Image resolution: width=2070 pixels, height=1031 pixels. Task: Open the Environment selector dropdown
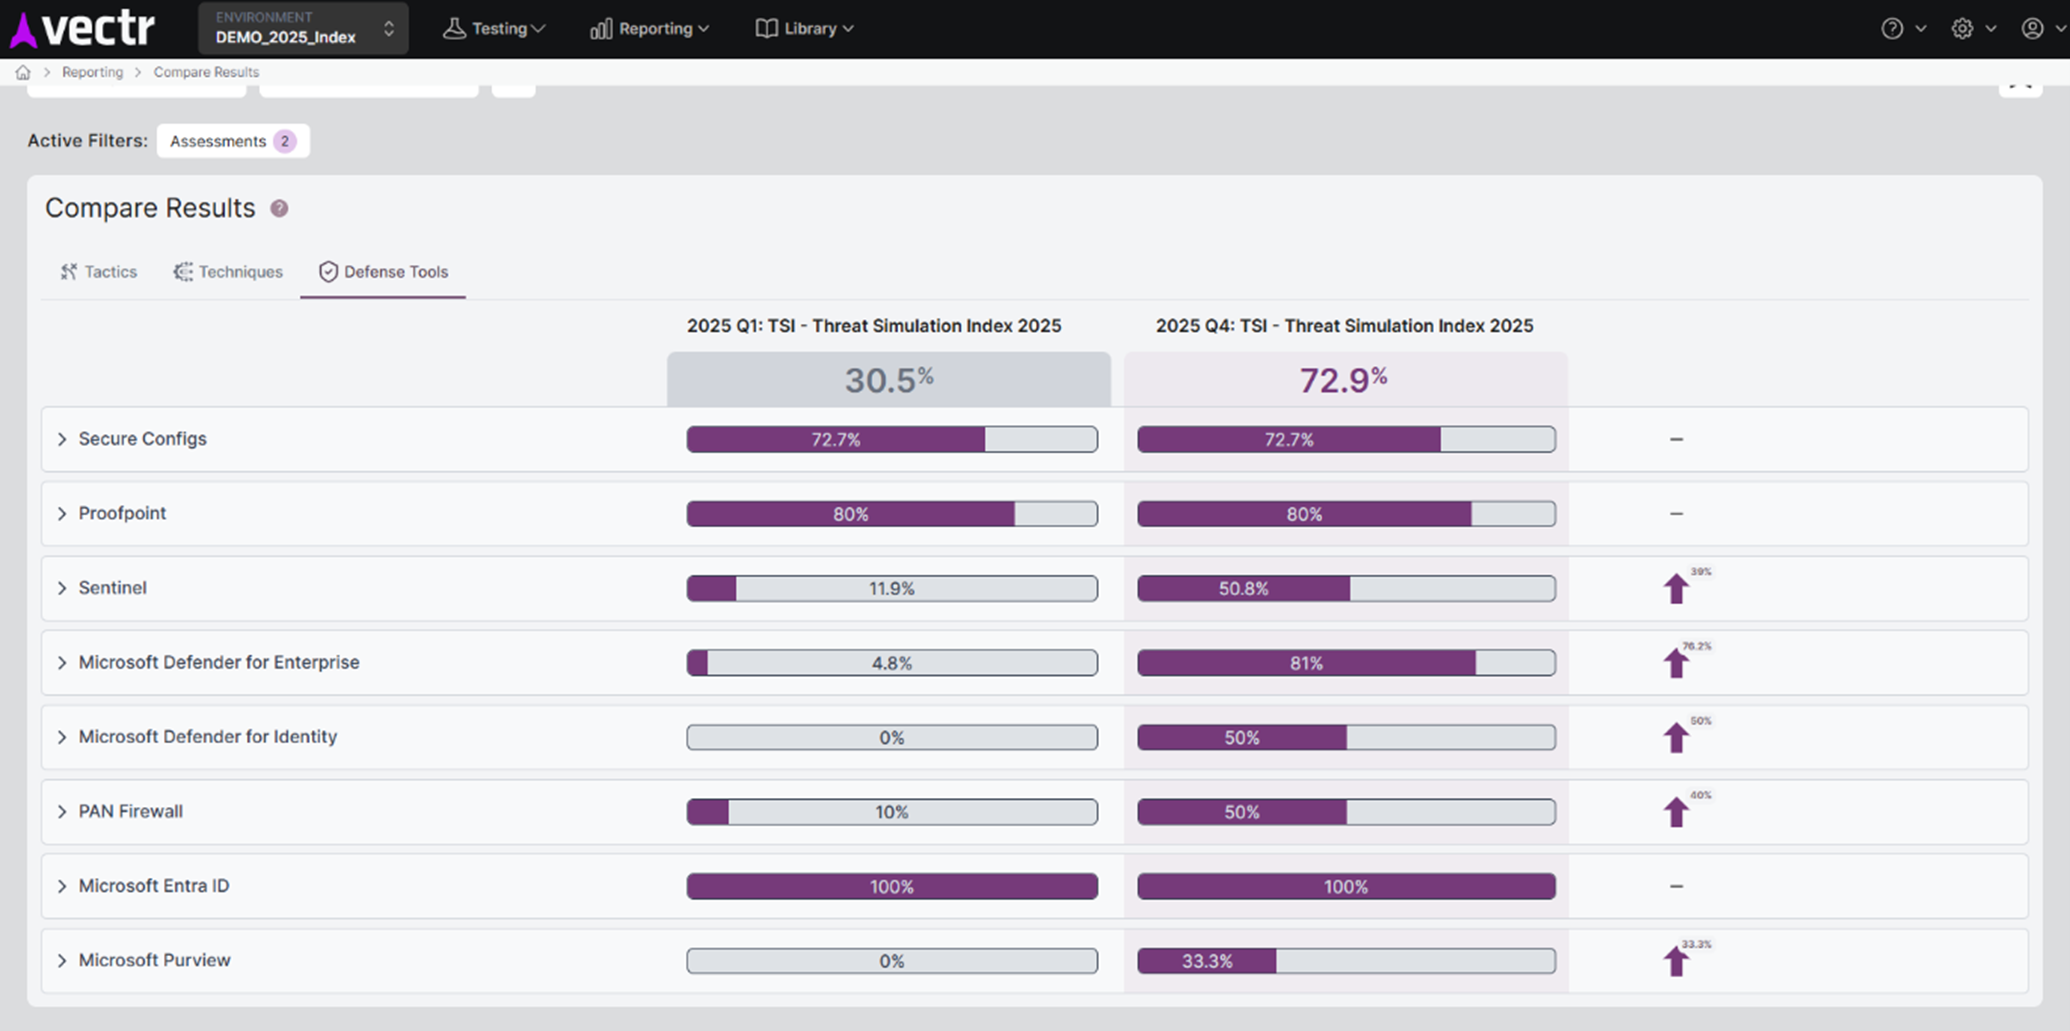303,28
